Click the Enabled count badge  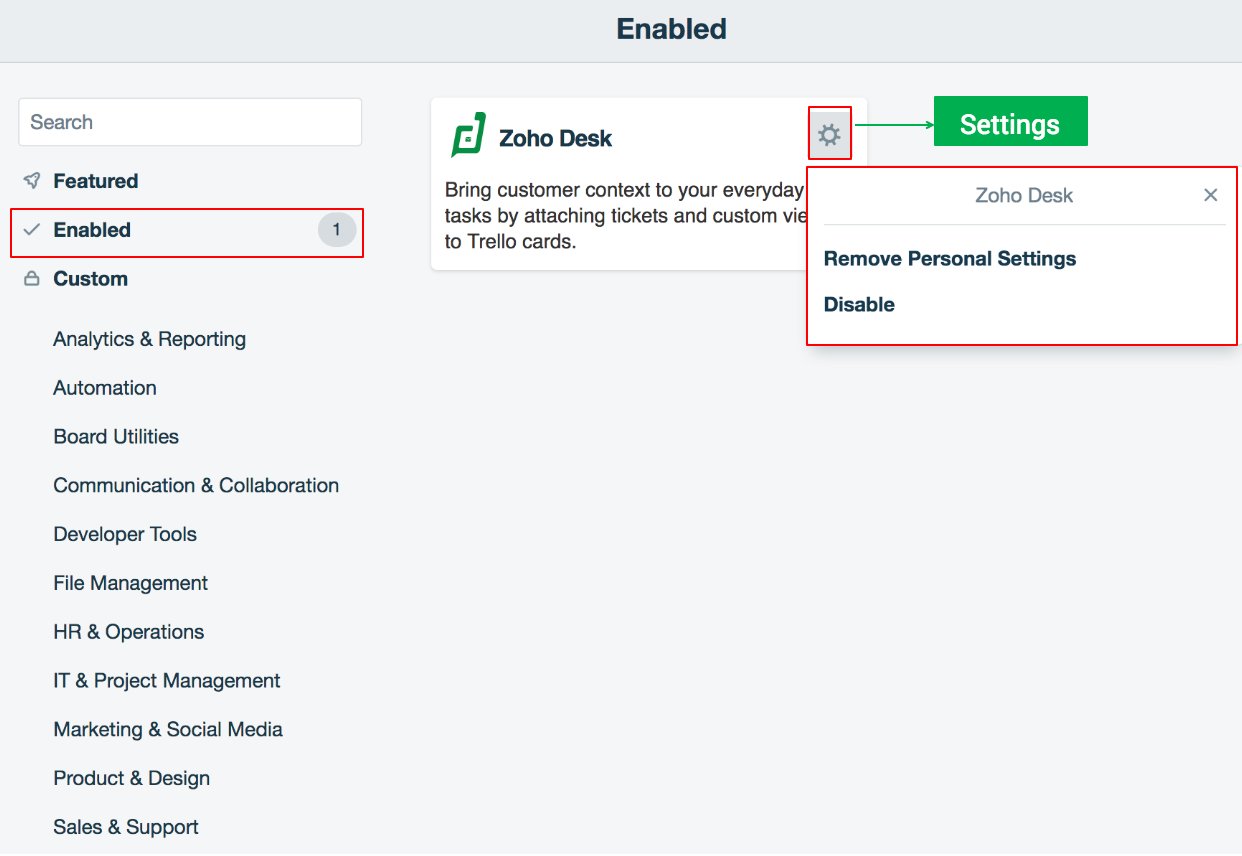pos(336,230)
